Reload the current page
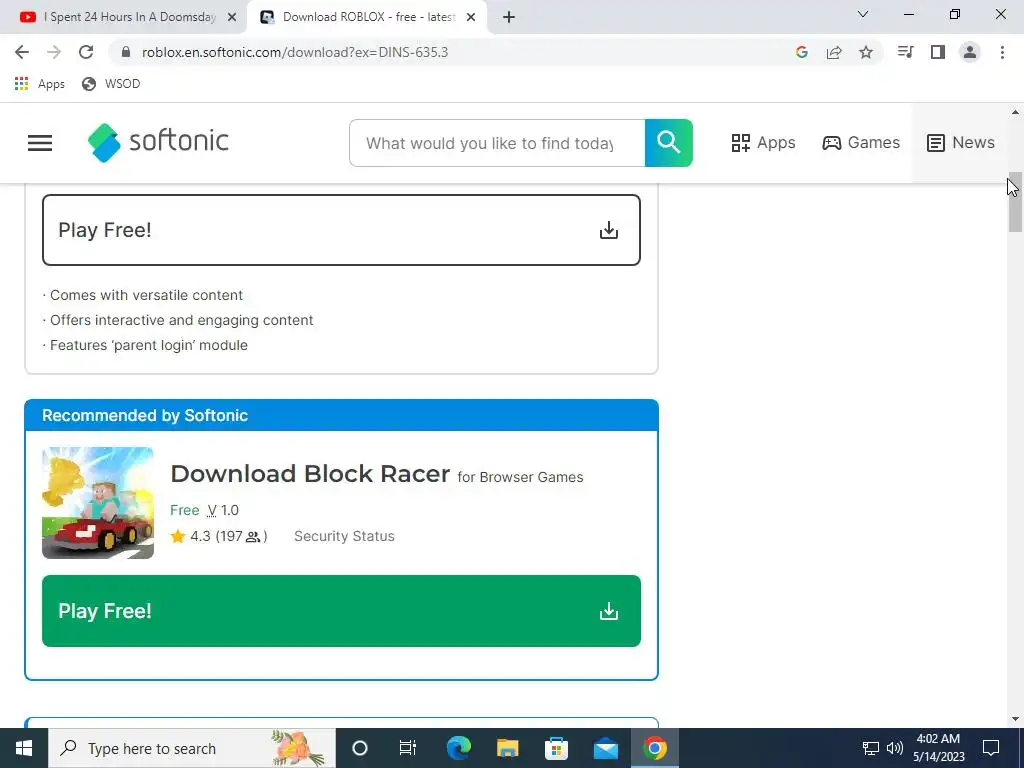 click(86, 52)
